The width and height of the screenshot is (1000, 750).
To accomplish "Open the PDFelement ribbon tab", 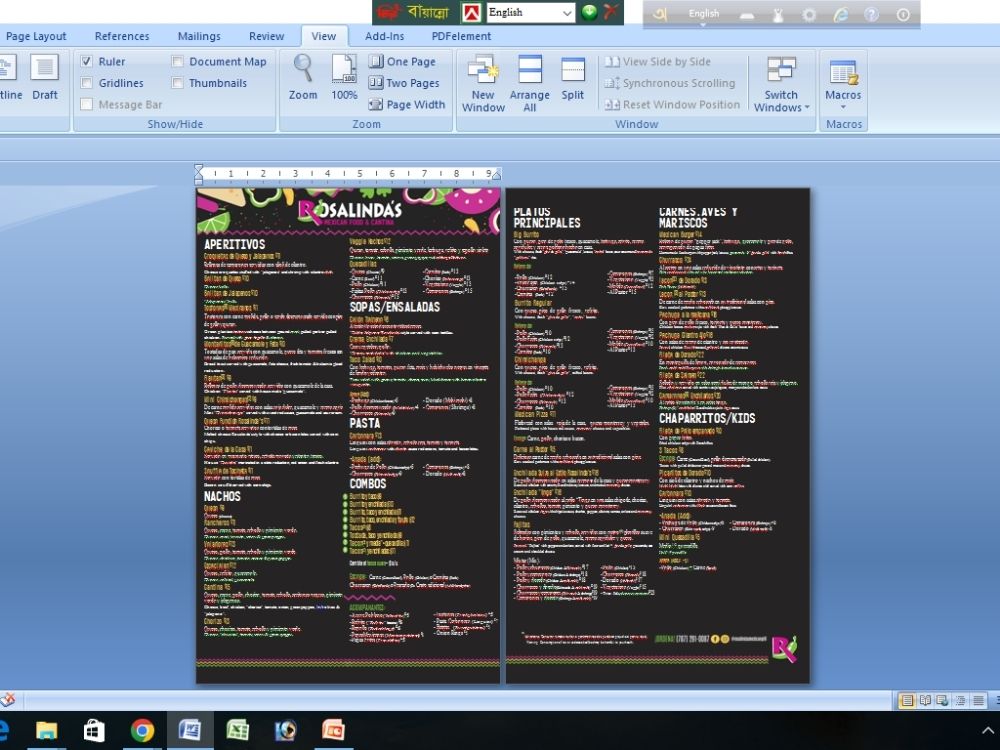I will (461, 36).
